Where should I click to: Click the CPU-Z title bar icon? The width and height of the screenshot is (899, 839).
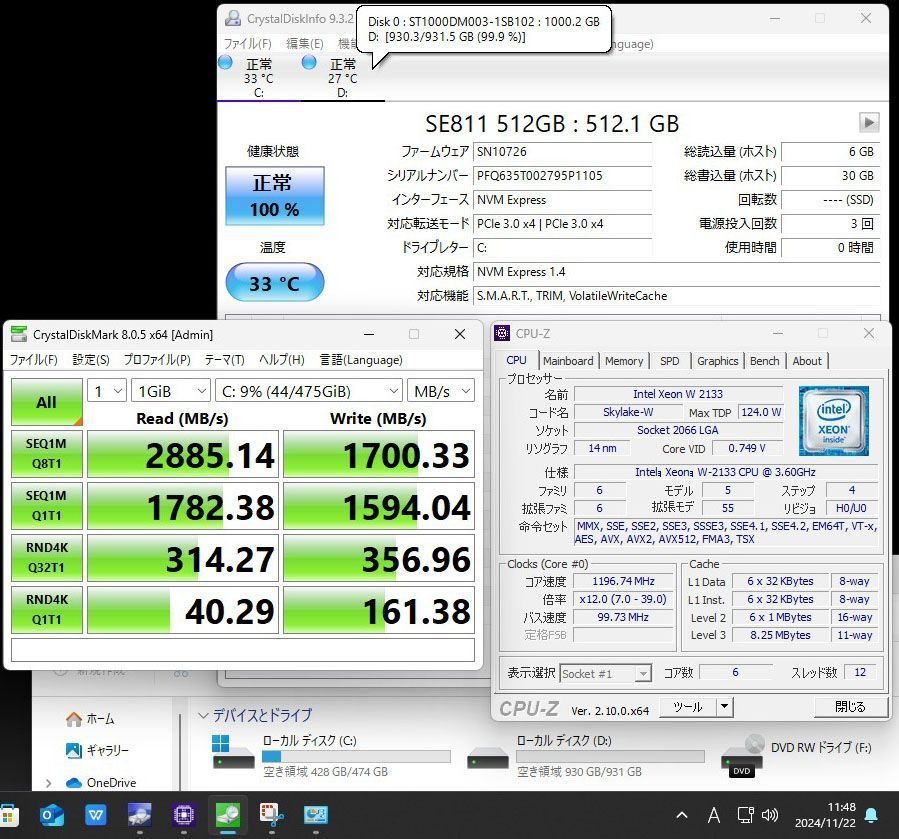click(x=502, y=333)
